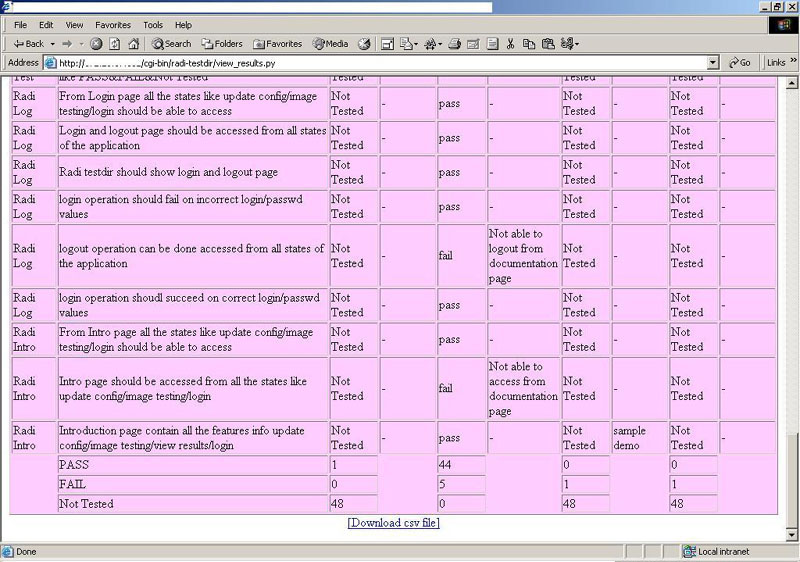Open the Media pane
This screenshot has height=562, width=800.
331,44
